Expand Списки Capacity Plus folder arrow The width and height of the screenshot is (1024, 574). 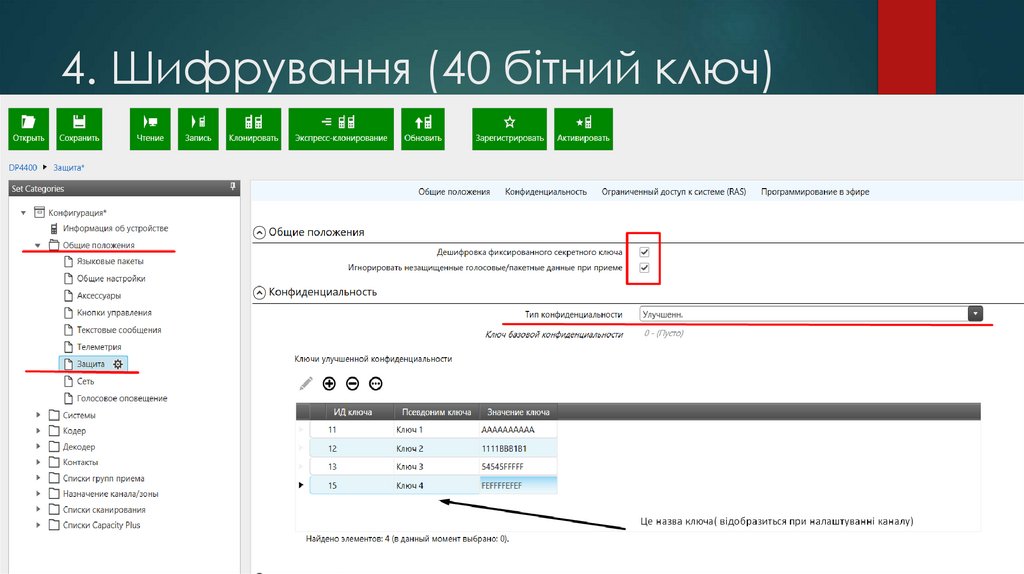click(38, 524)
